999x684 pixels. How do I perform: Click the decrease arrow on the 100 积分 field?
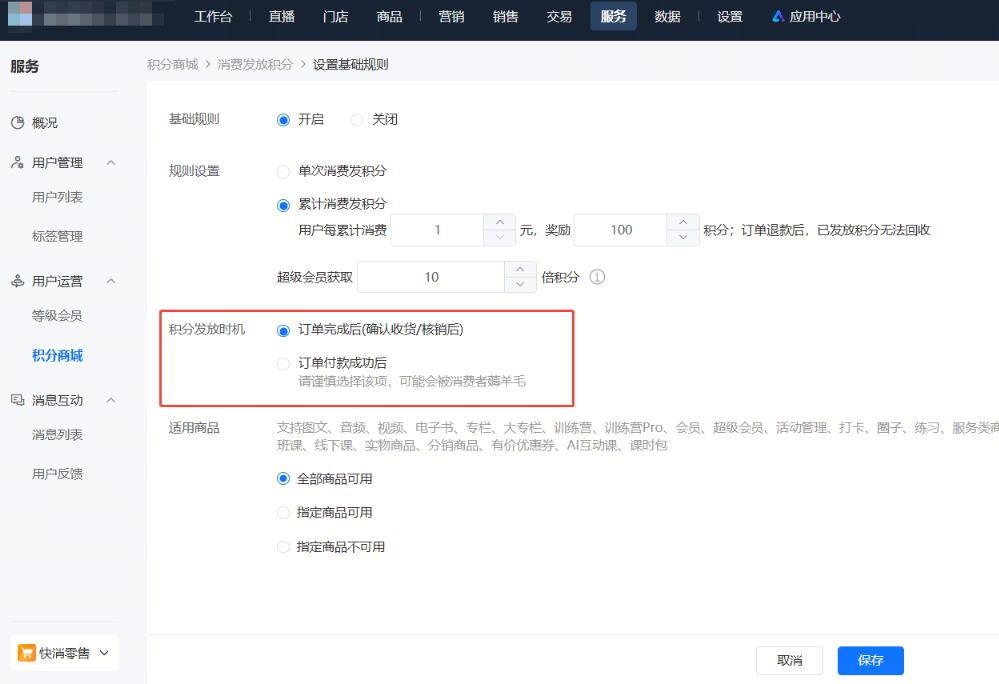click(x=681, y=237)
